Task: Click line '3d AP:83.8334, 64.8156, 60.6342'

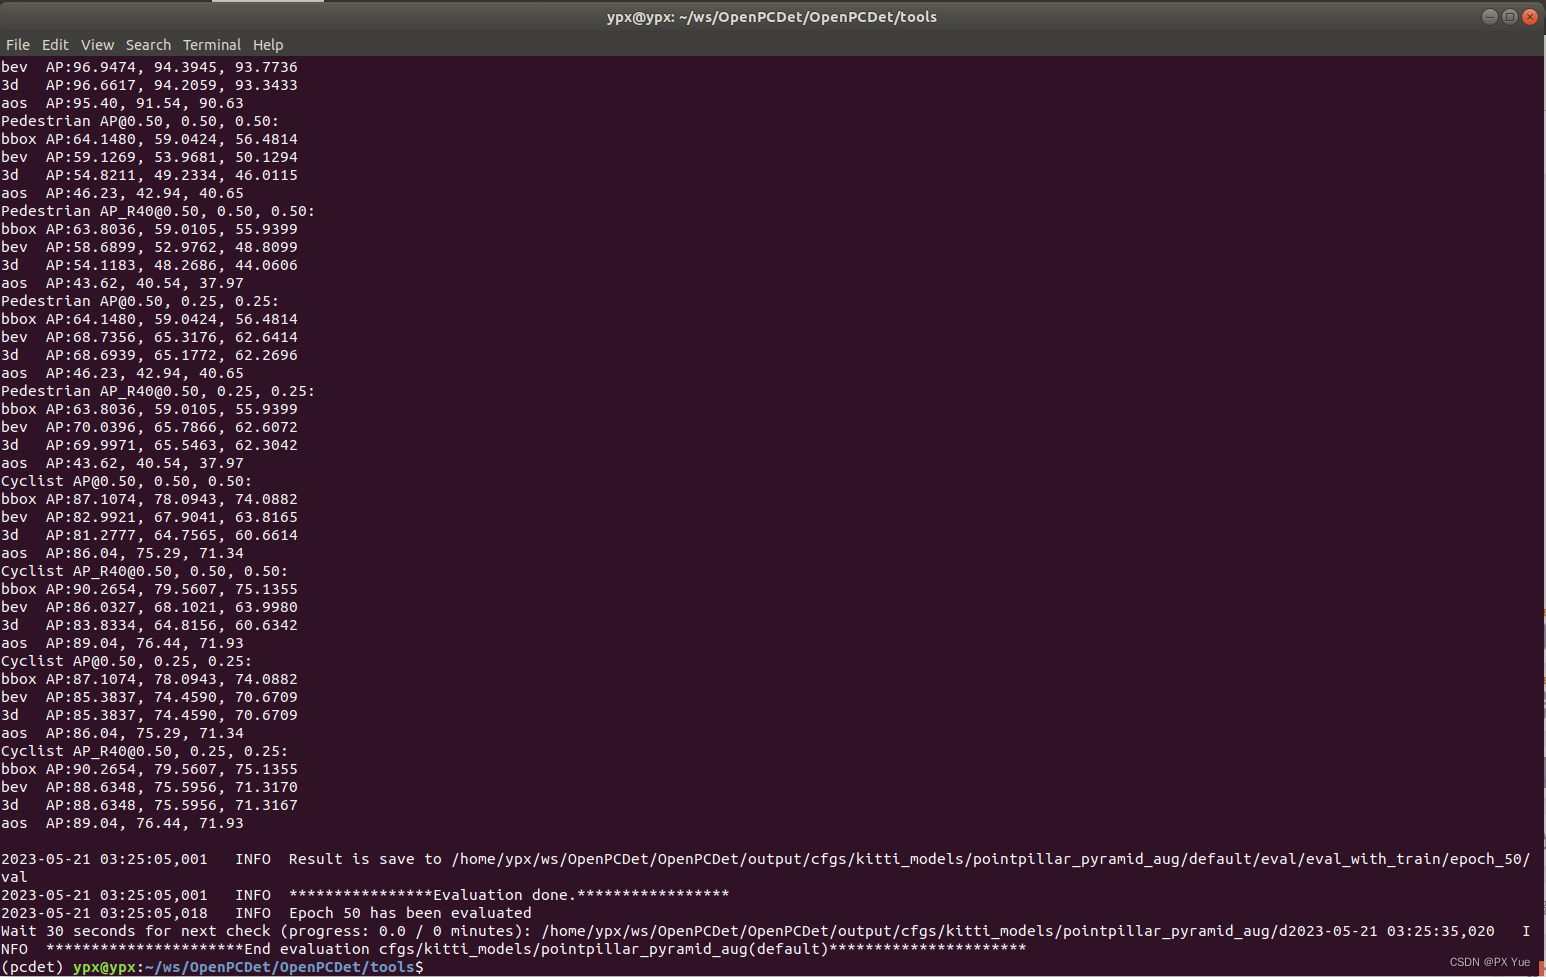Action: [149, 625]
